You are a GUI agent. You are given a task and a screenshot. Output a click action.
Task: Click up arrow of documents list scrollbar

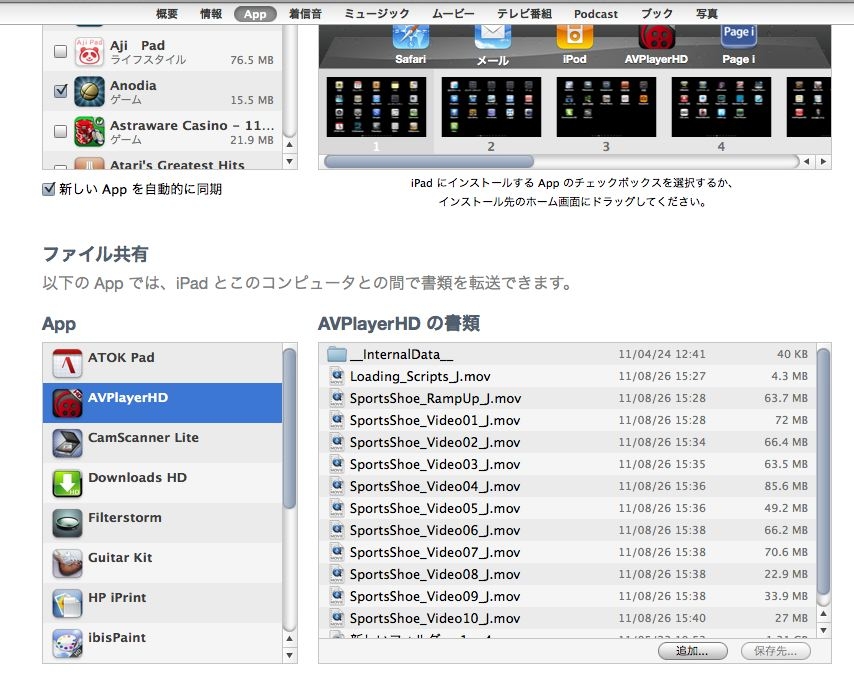(824, 613)
